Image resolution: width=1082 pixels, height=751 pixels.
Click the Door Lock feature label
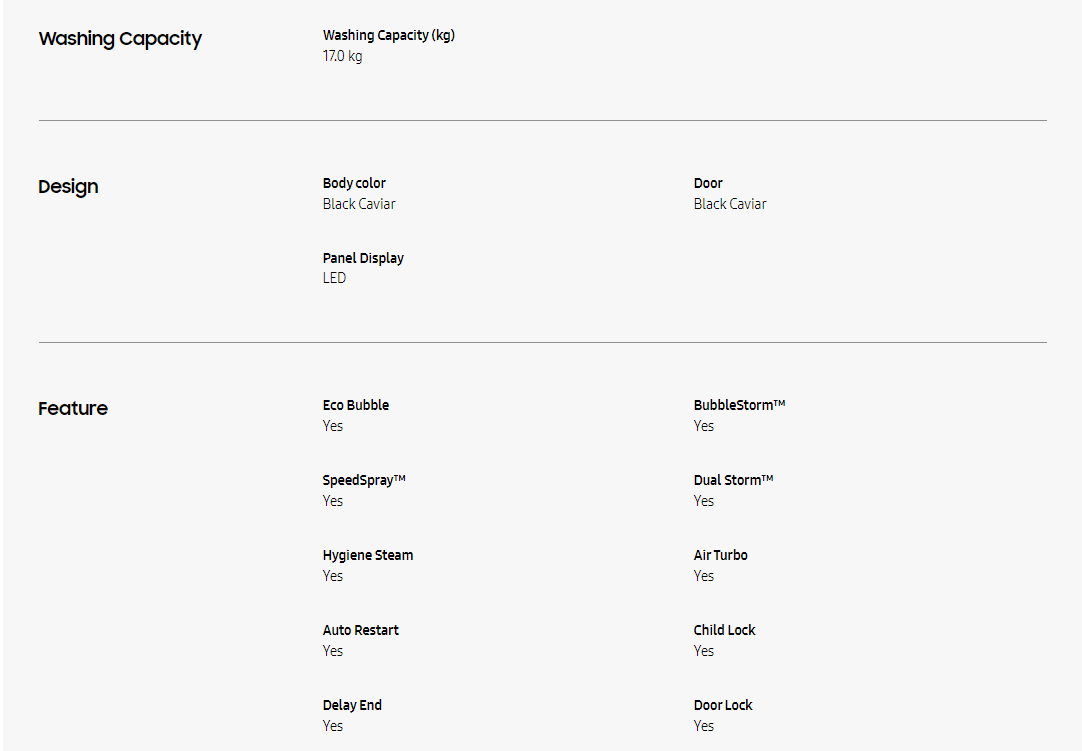click(x=723, y=705)
